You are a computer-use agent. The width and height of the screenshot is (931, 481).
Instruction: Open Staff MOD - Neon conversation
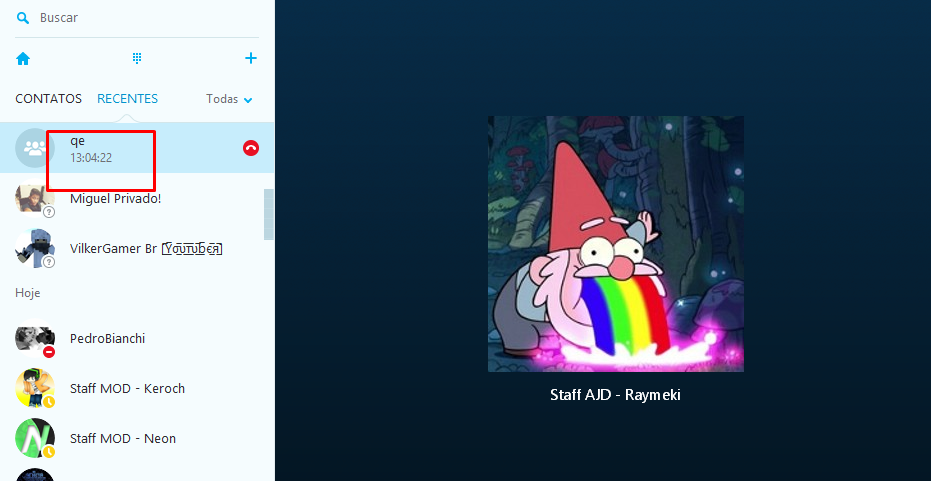pyautogui.click(x=137, y=438)
